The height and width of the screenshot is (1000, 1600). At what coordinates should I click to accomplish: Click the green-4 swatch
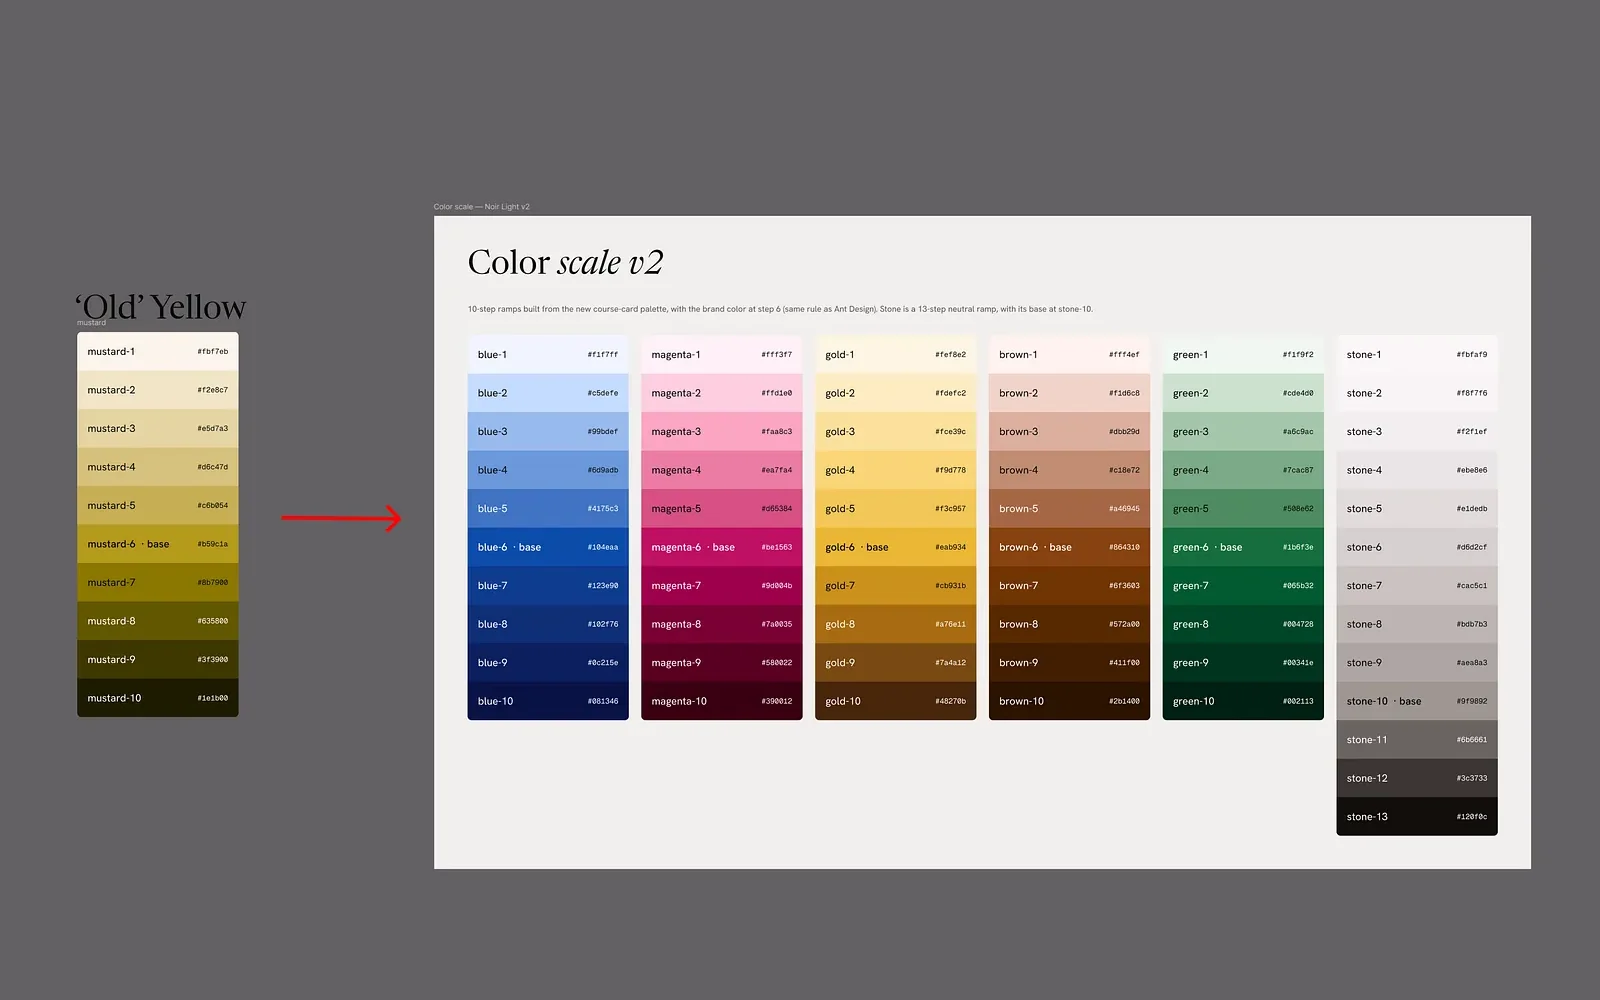1243,470
